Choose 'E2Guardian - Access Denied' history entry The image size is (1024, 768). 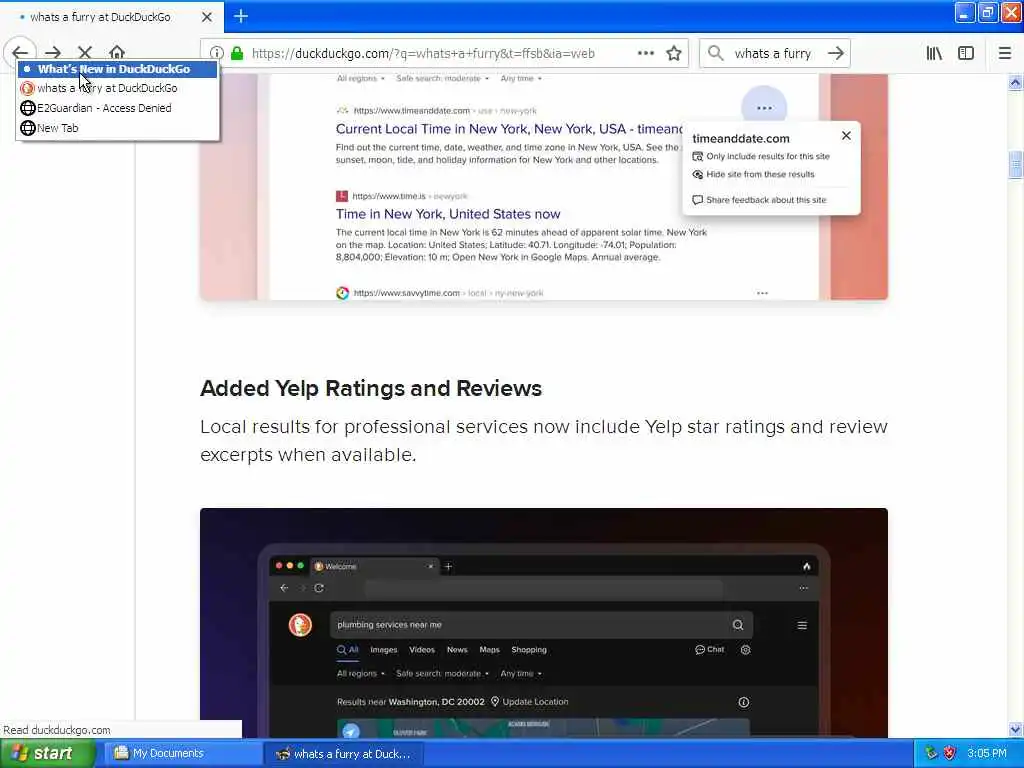pyautogui.click(x=118, y=108)
